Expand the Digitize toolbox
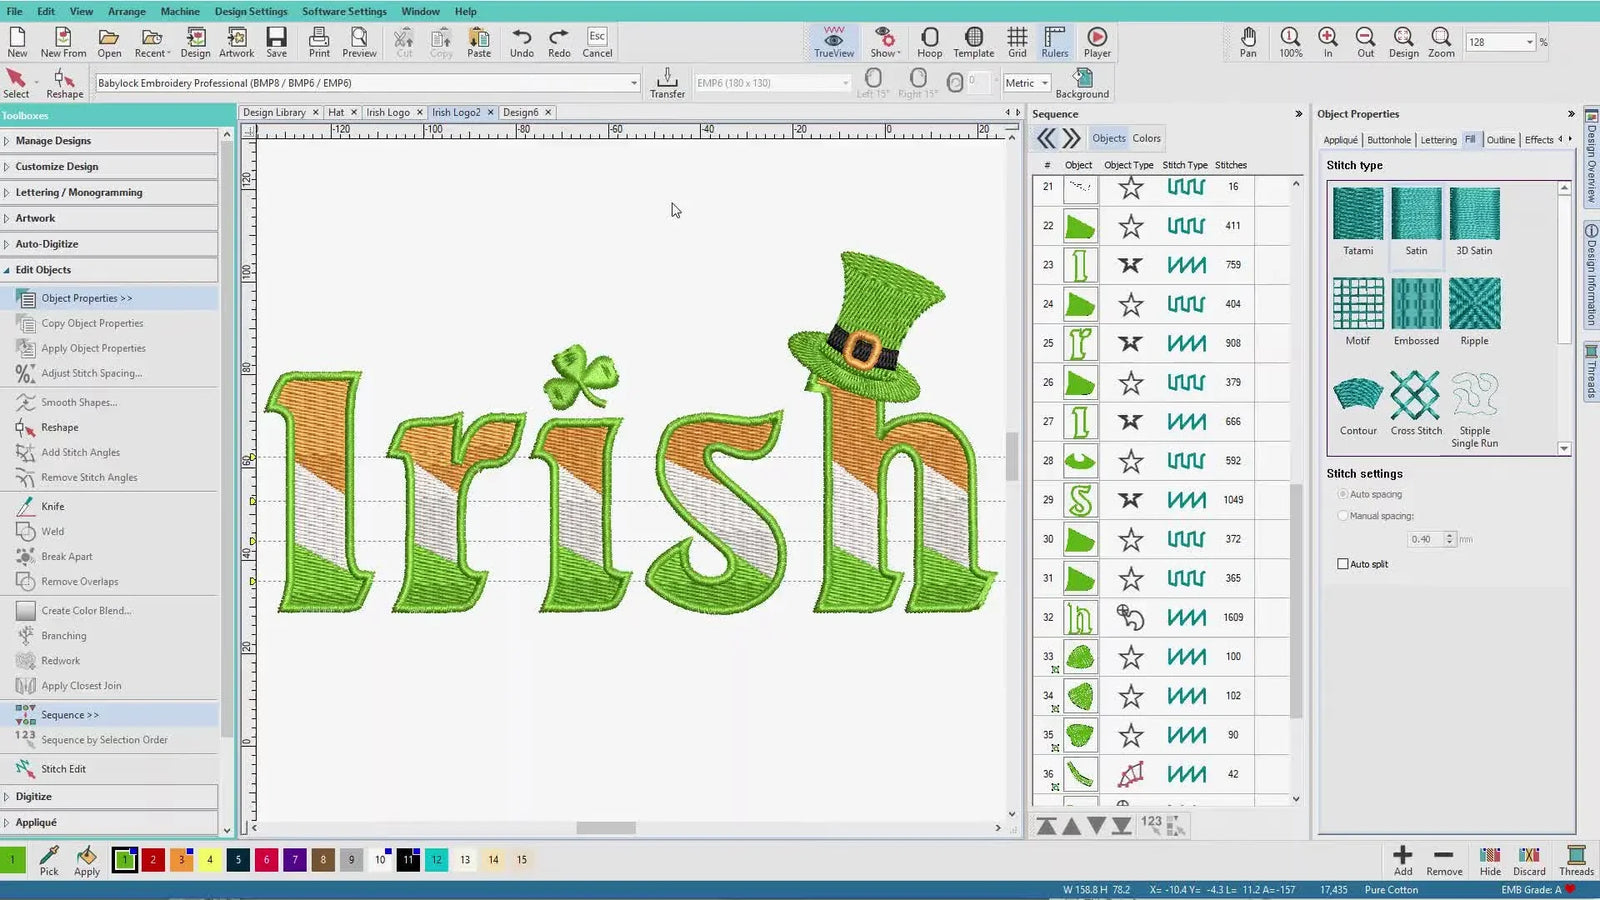Image resolution: width=1600 pixels, height=900 pixels. [x=109, y=796]
